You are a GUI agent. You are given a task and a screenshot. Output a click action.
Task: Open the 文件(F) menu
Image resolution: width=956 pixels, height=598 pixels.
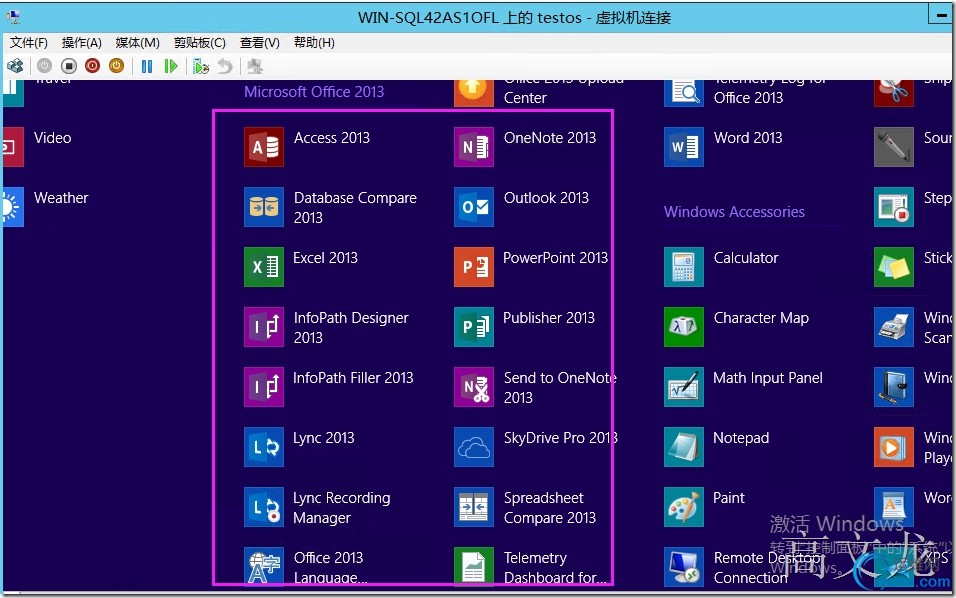[x=29, y=43]
